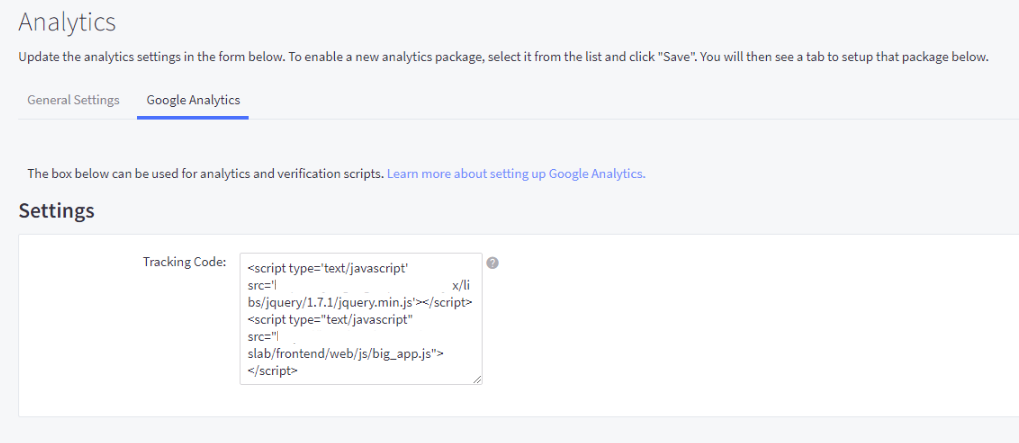The image size is (1019, 443).
Task: Open the General Settings tab
Action: point(73,100)
